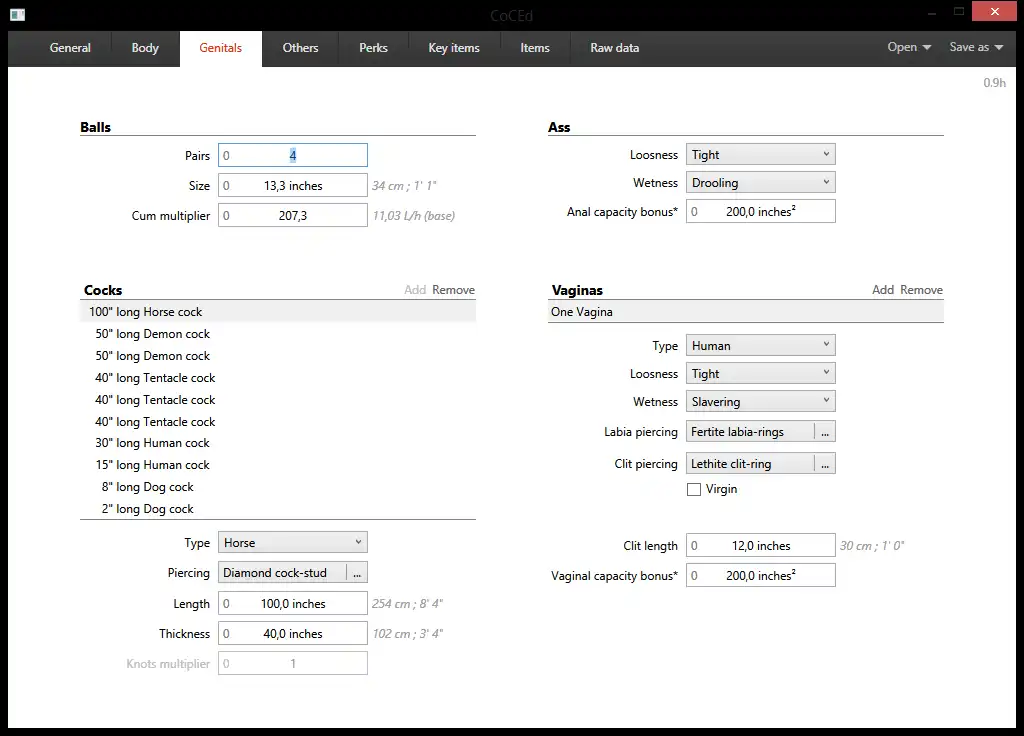1024x736 pixels.
Task: Click the 0.9h version label
Action: (994, 83)
